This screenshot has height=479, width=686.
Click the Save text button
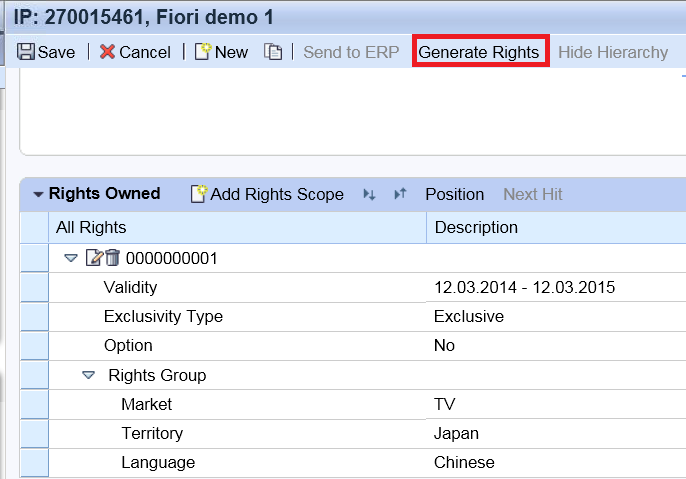click(x=56, y=52)
